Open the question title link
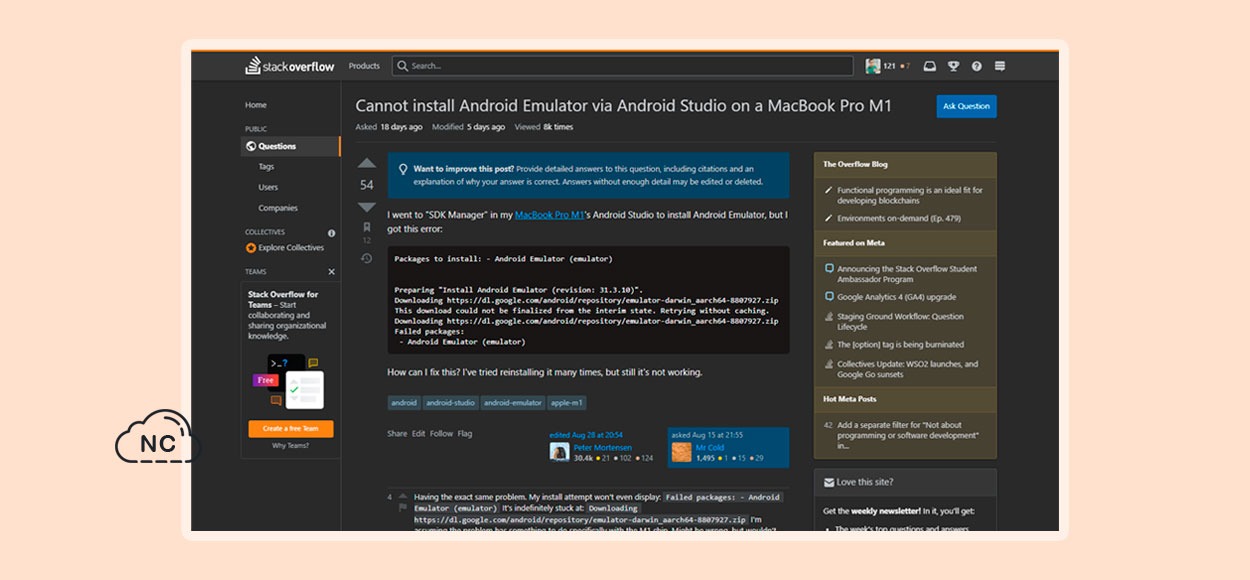This screenshot has height=580, width=1250. (623, 105)
